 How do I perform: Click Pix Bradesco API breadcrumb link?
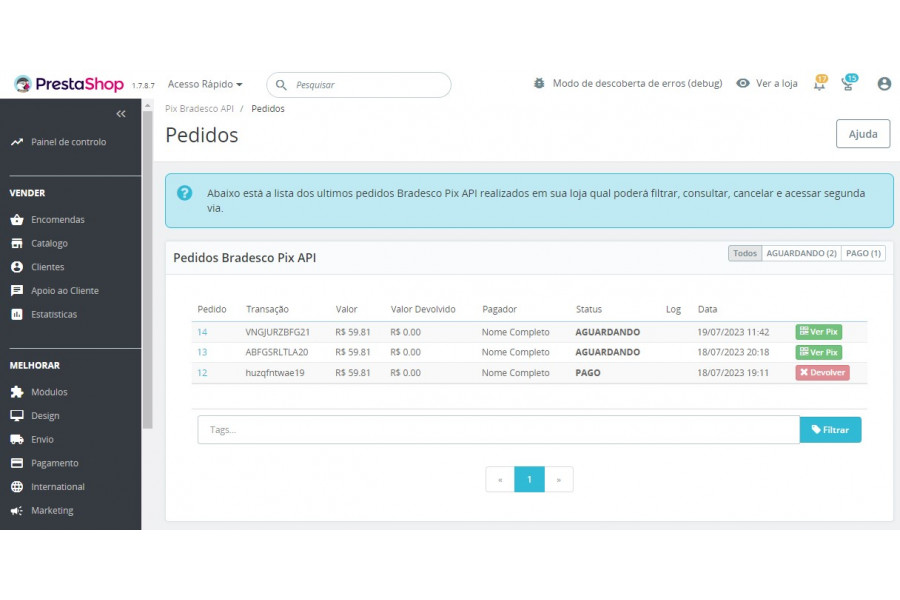click(199, 109)
